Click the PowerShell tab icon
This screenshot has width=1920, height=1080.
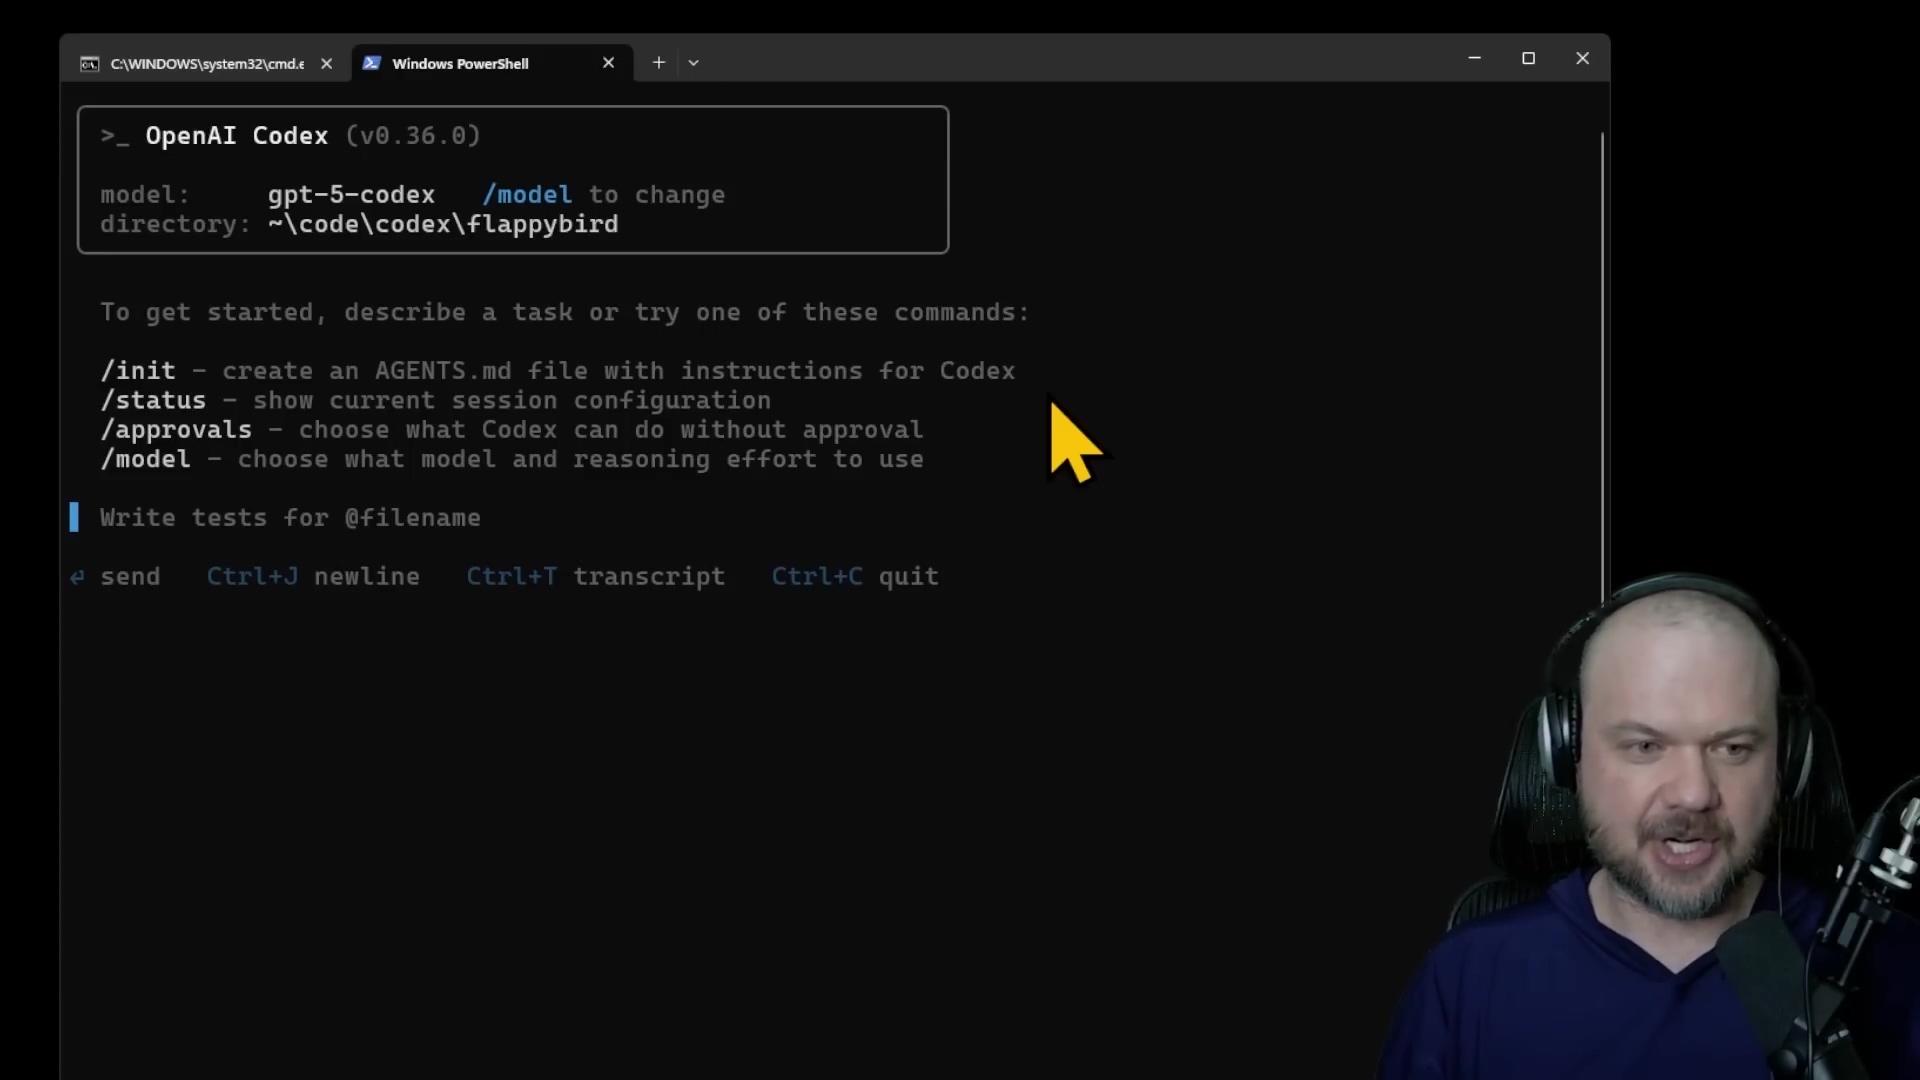[x=371, y=63]
